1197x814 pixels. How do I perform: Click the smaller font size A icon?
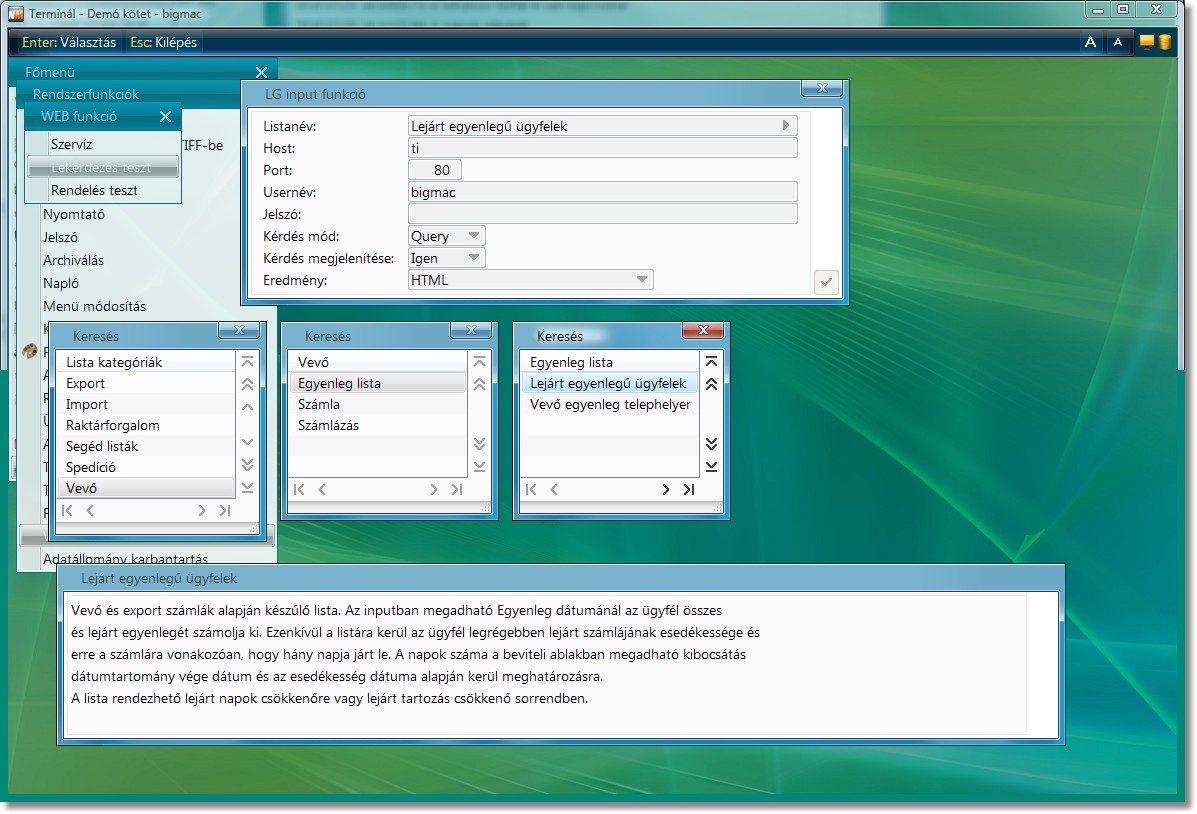[1118, 42]
